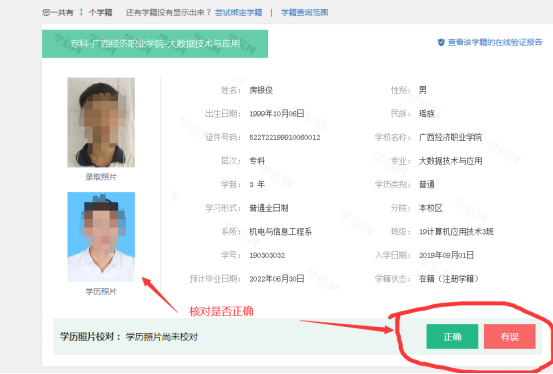Click the red 有误 button

[510, 337]
